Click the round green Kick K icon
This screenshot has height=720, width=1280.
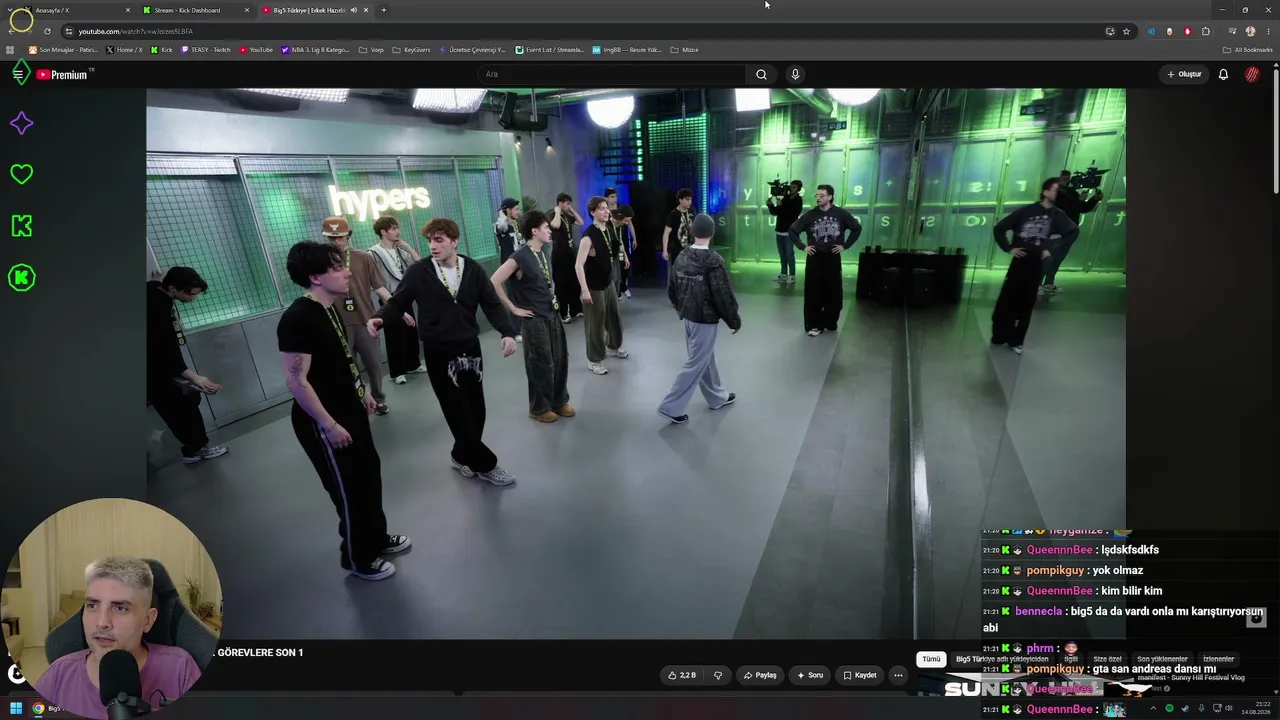click(x=21, y=278)
